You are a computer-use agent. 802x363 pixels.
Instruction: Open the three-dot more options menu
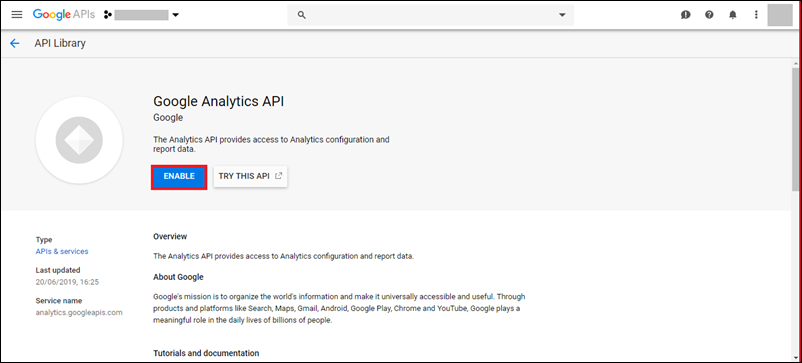756,15
